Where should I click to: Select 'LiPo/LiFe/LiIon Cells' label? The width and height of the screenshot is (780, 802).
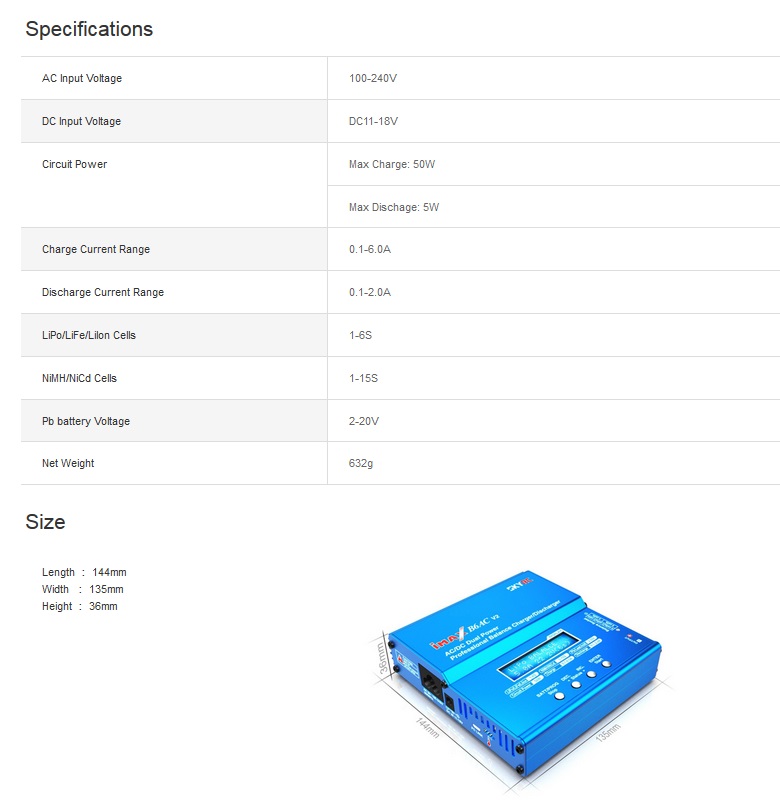tap(89, 335)
